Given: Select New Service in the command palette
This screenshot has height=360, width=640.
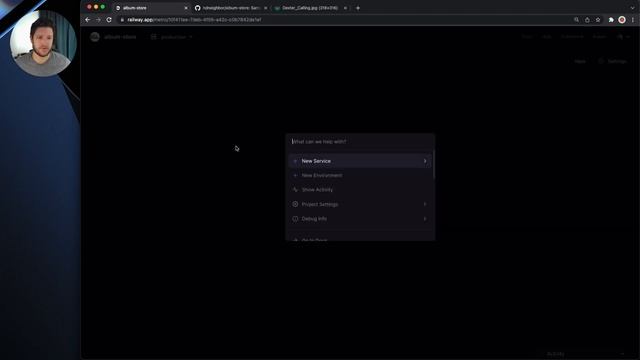Looking at the screenshot, I should click(x=360, y=161).
